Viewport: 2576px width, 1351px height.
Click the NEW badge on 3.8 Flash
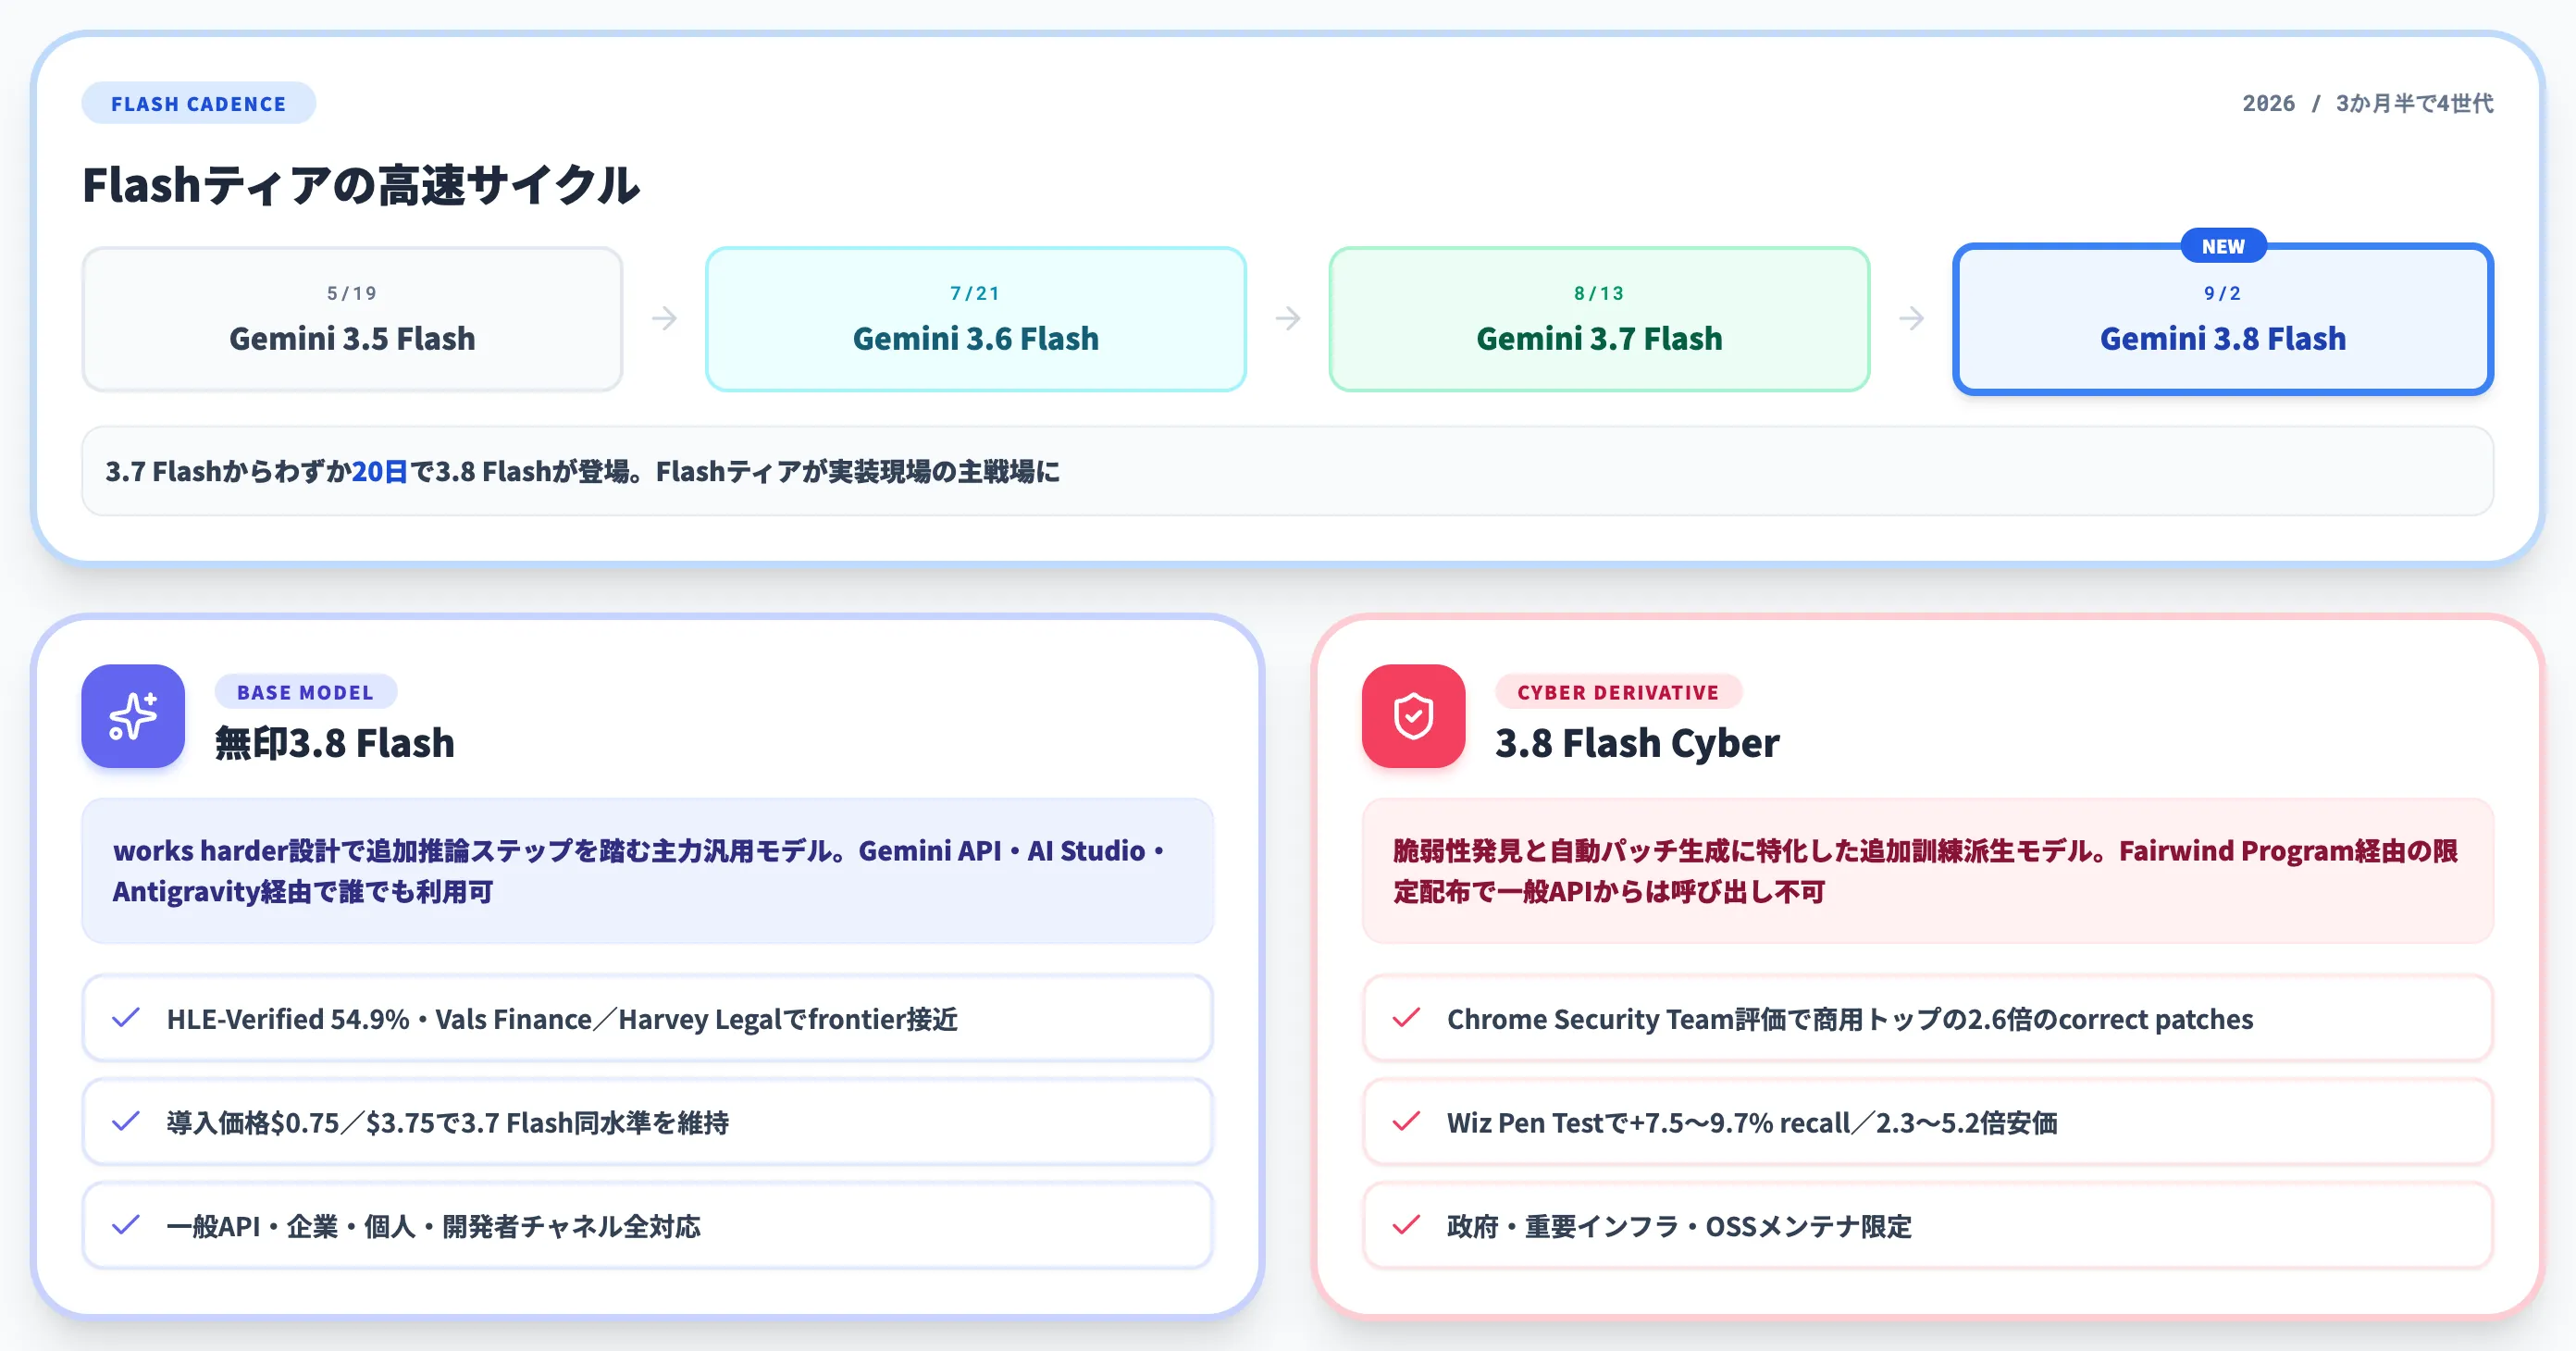pyautogui.click(x=2223, y=246)
